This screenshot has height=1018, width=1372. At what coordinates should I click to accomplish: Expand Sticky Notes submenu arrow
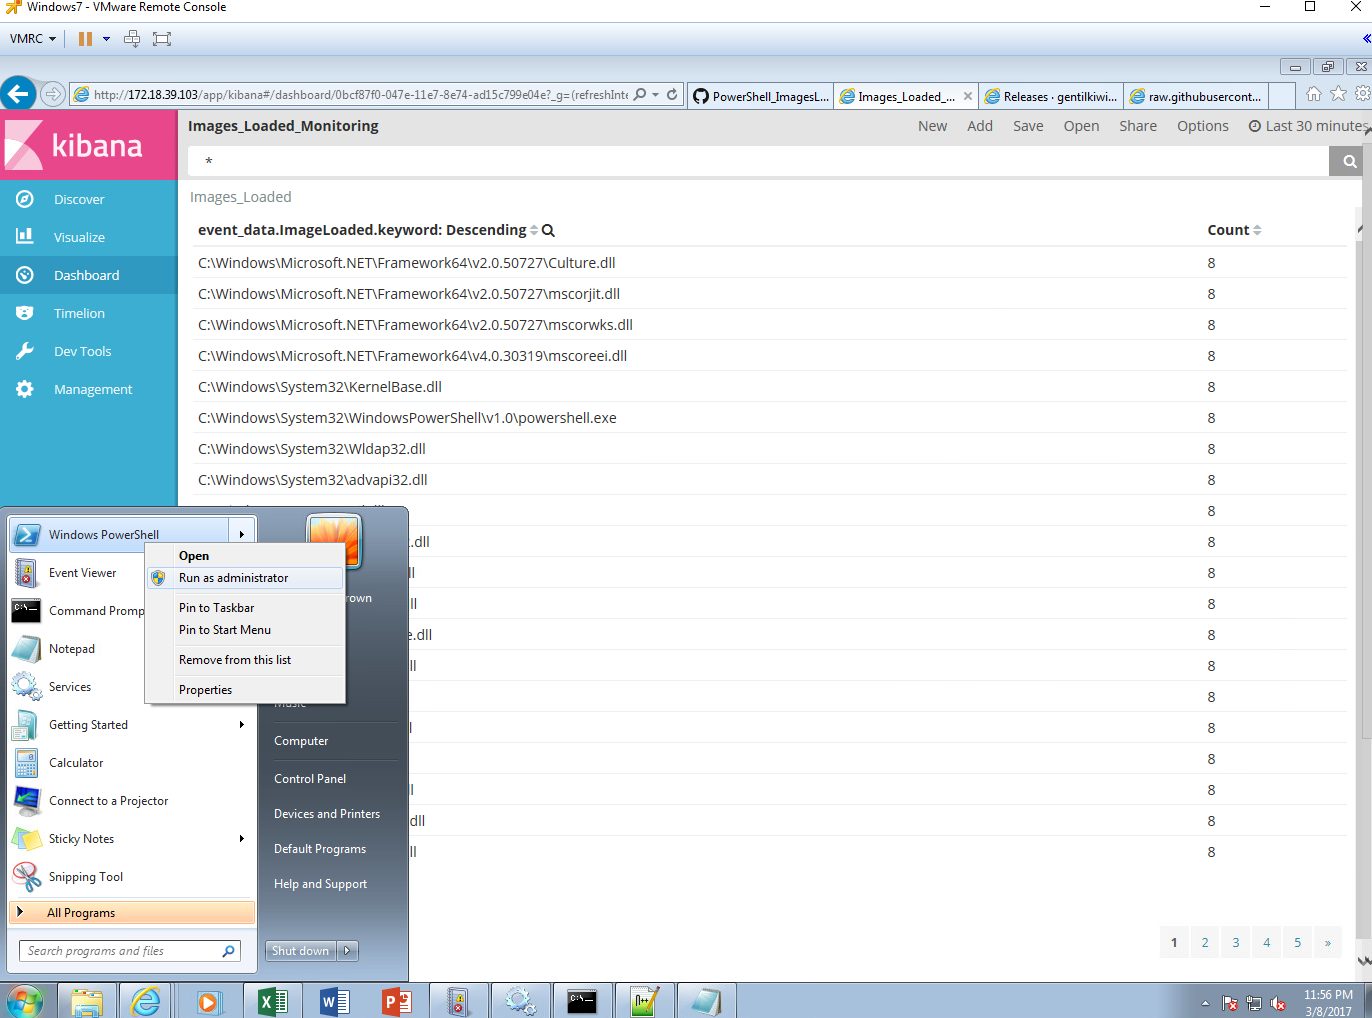tap(242, 839)
